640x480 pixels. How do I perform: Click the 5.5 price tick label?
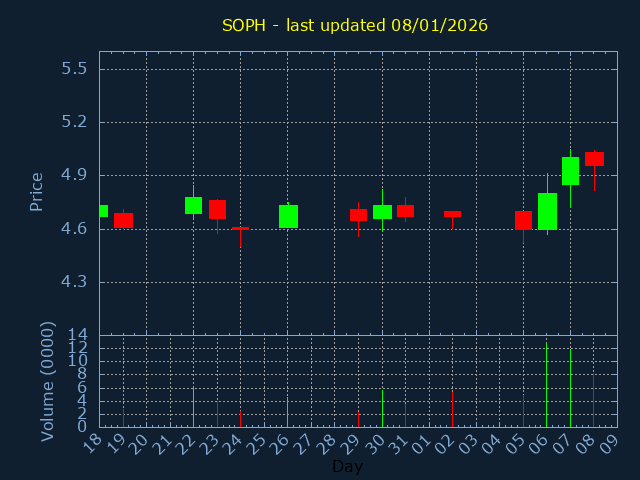coord(74,69)
